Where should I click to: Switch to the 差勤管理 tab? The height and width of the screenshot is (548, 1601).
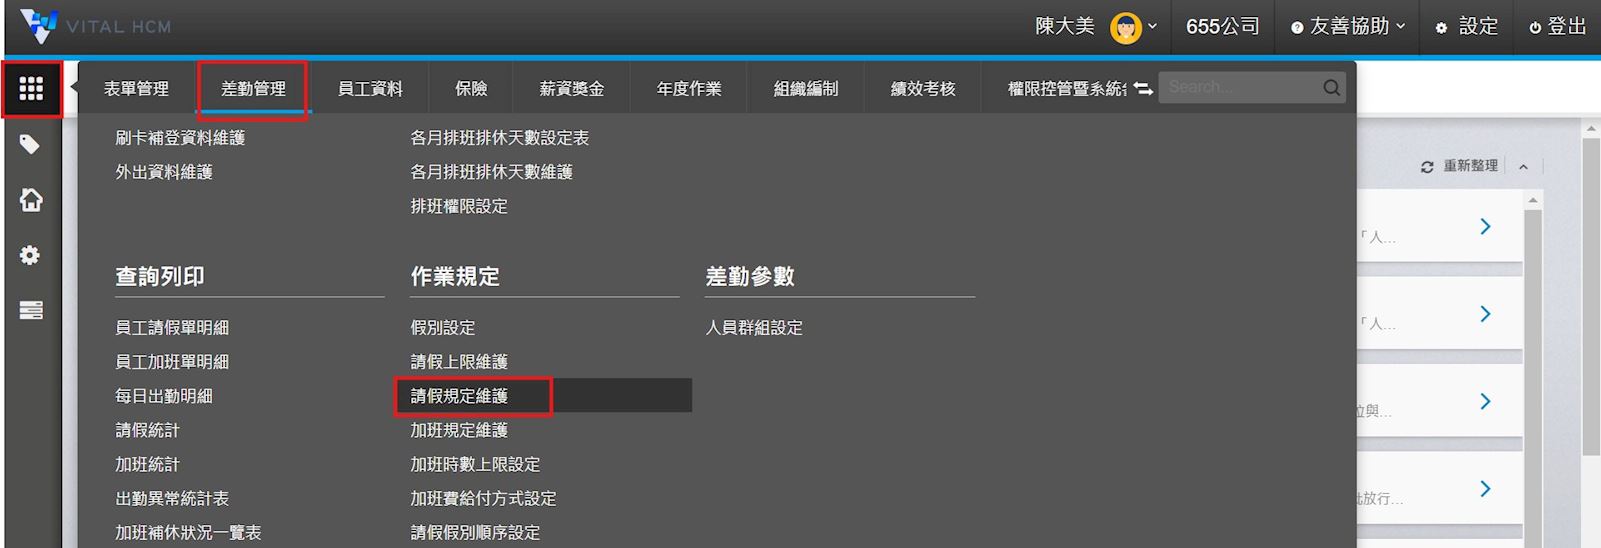click(253, 89)
